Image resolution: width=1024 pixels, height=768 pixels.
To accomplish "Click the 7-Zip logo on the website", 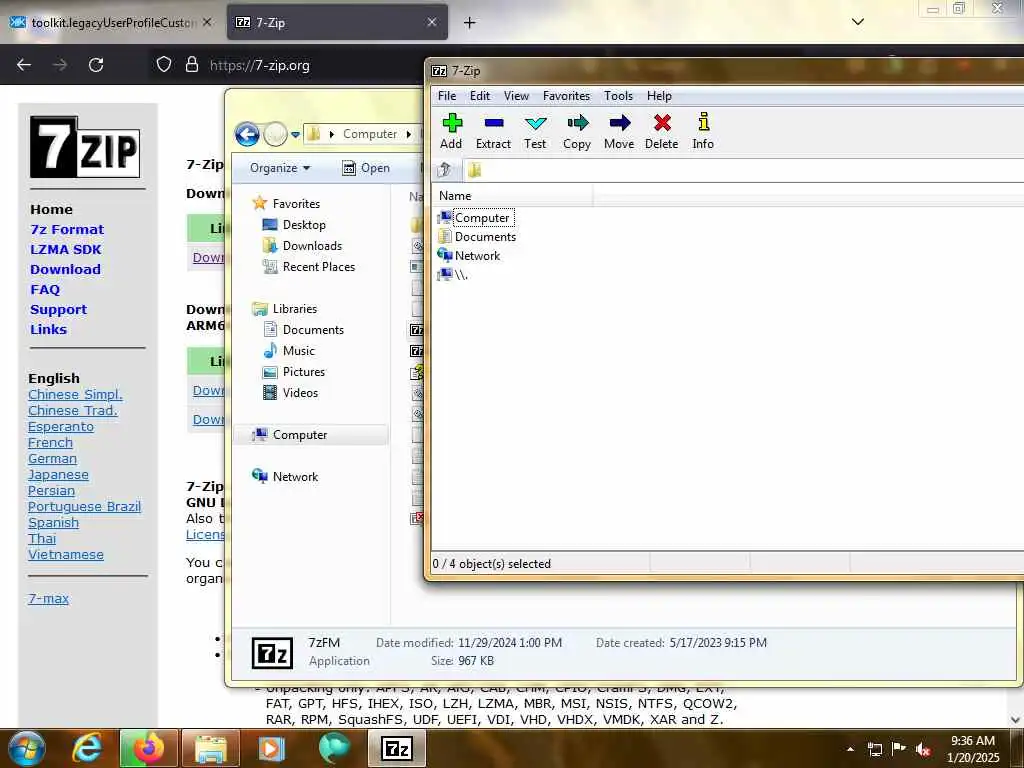I will click(85, 147).
